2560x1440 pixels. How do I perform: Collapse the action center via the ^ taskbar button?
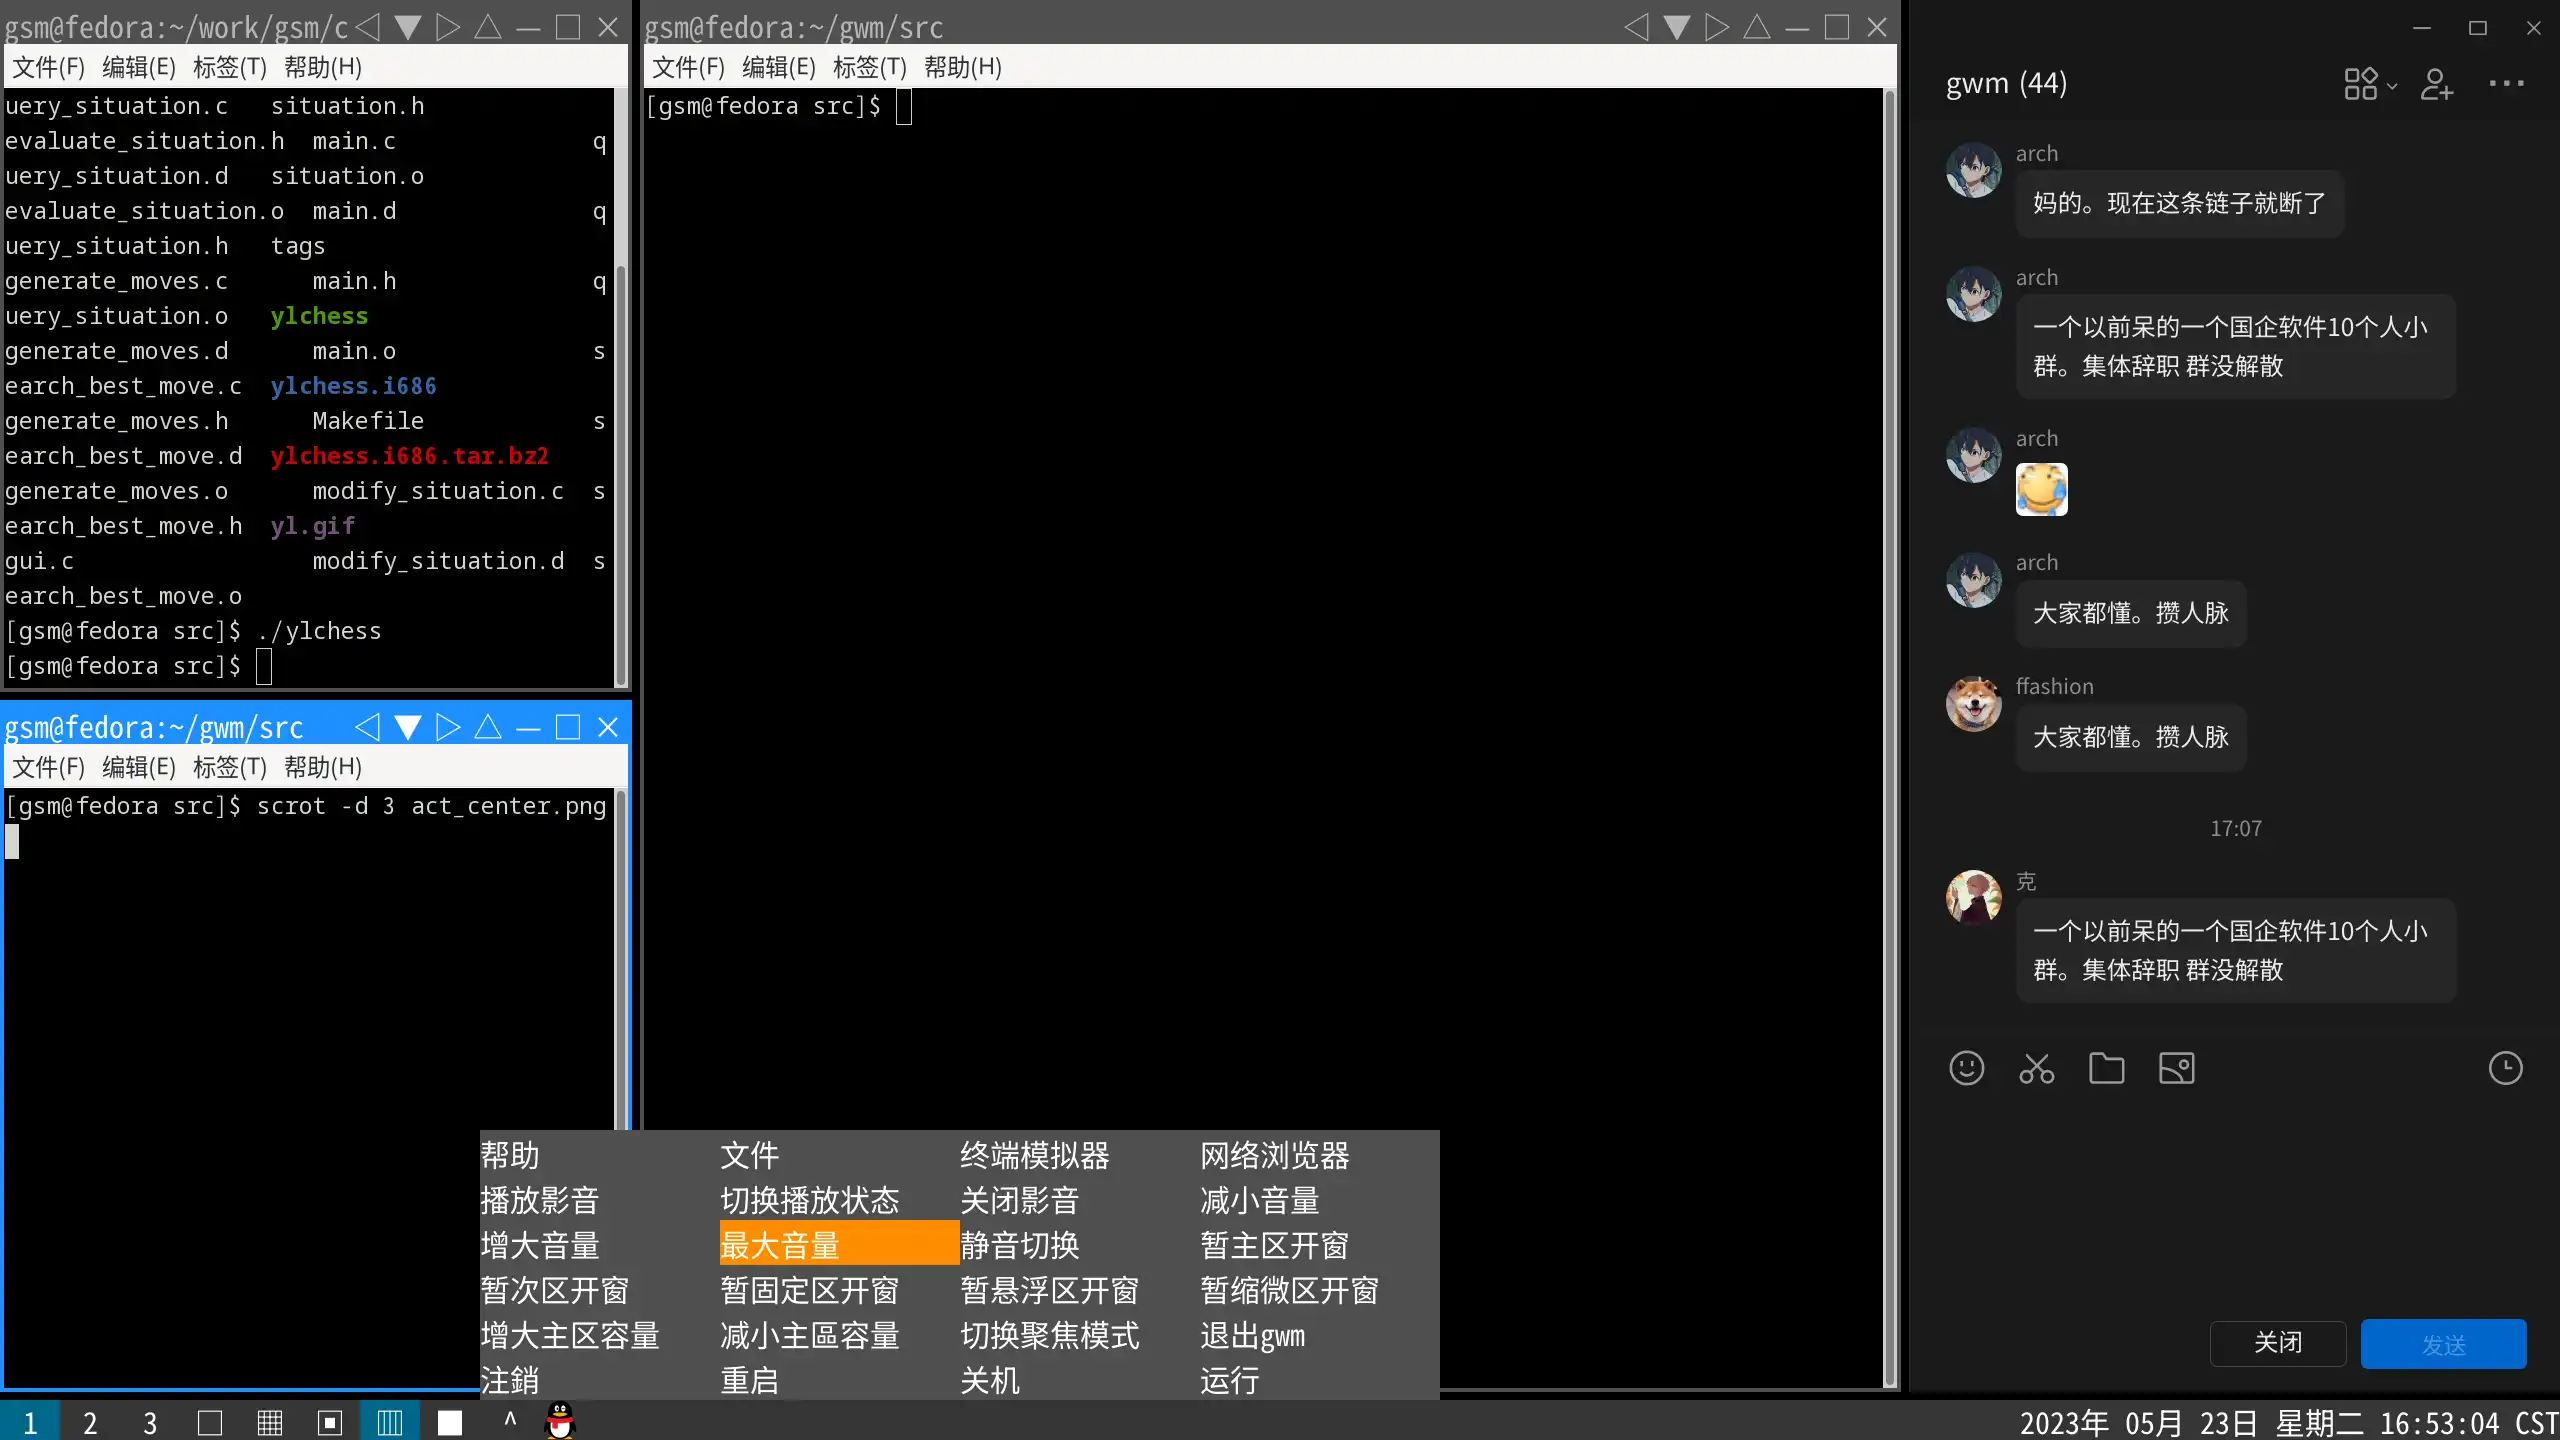point(510,1420)
